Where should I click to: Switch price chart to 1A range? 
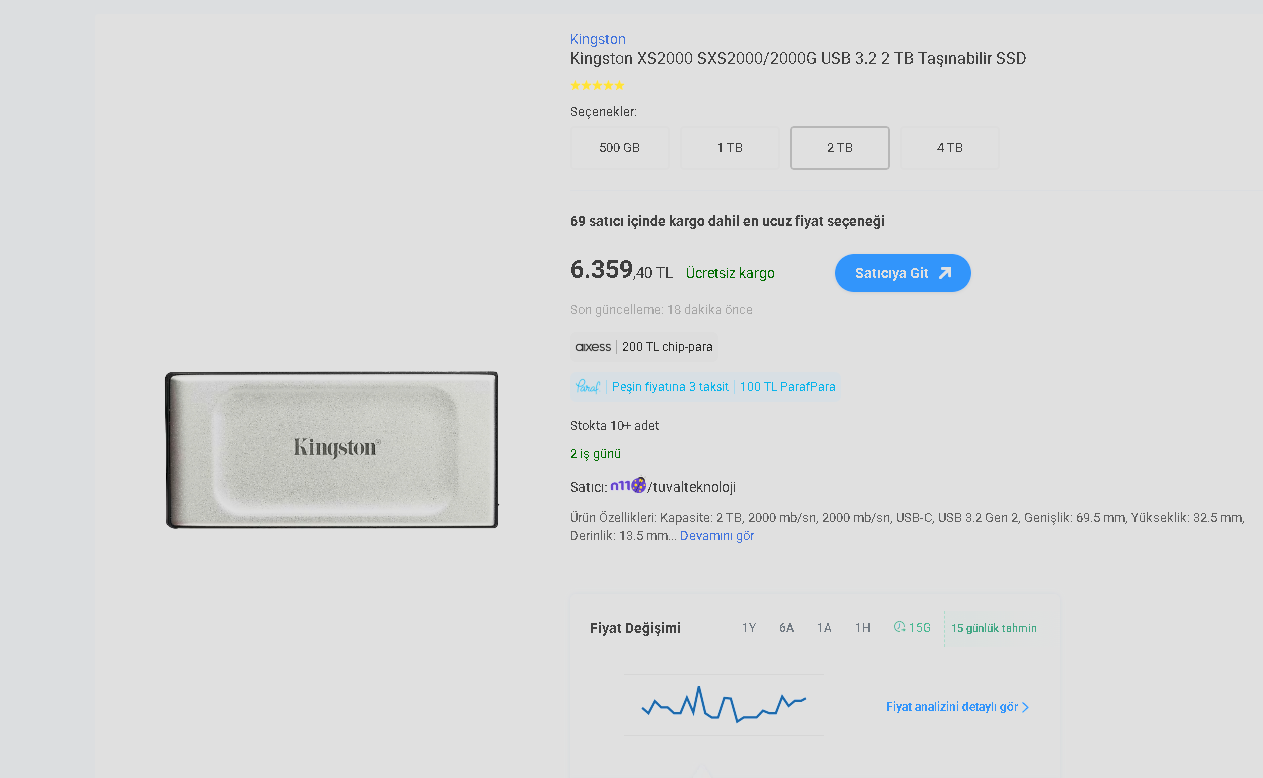point(824,628)
